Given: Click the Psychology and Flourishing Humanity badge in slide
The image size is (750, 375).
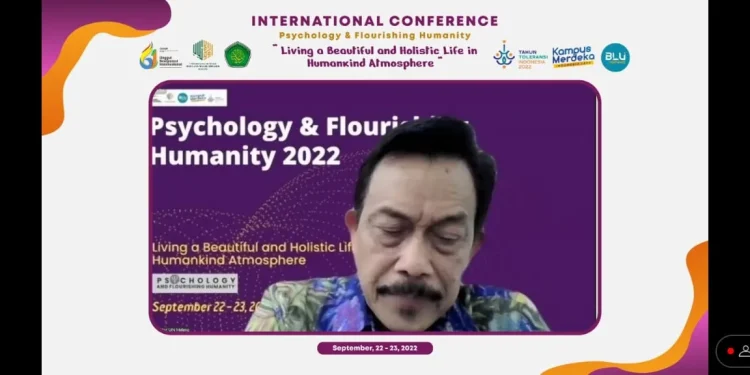Looking at the screenshot, I should [x=195, y=283].
